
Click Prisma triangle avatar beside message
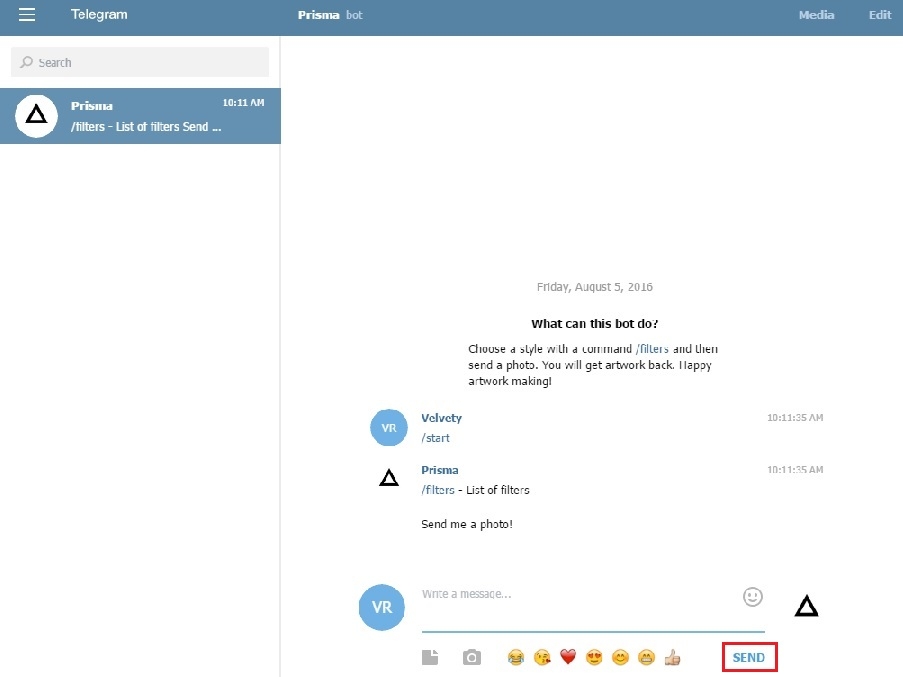389,478
